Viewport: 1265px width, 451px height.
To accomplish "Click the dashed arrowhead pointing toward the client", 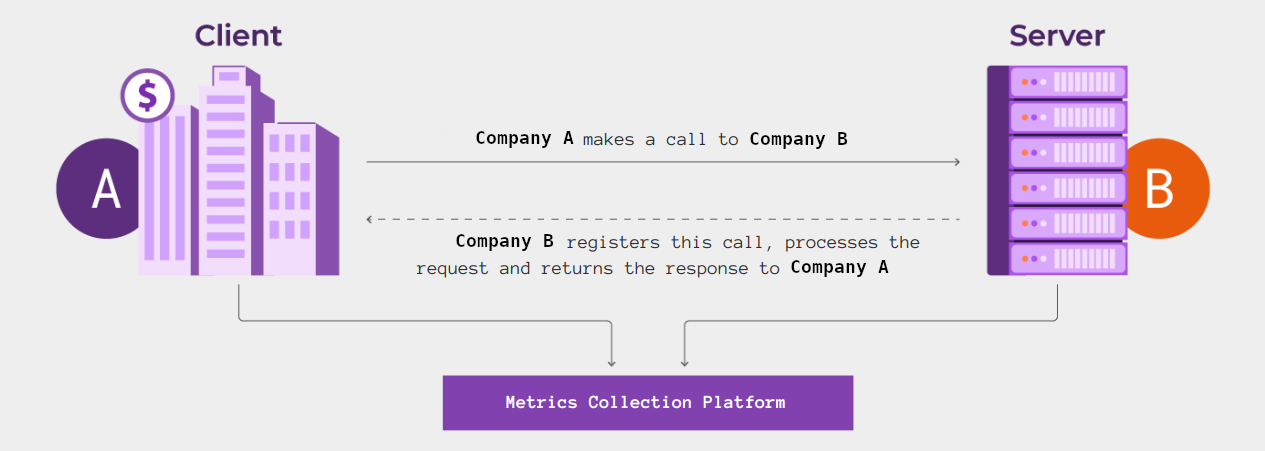I will [371, 218].
